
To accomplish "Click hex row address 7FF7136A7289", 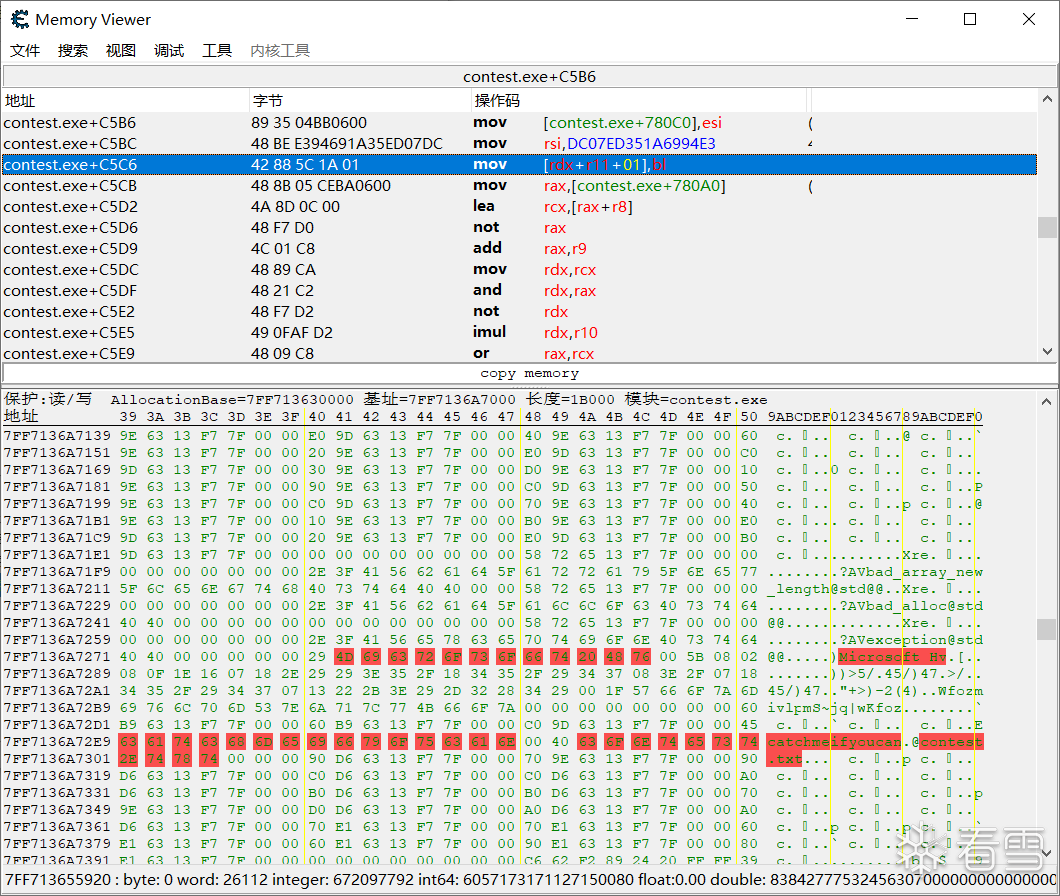I will click(57, 674).
